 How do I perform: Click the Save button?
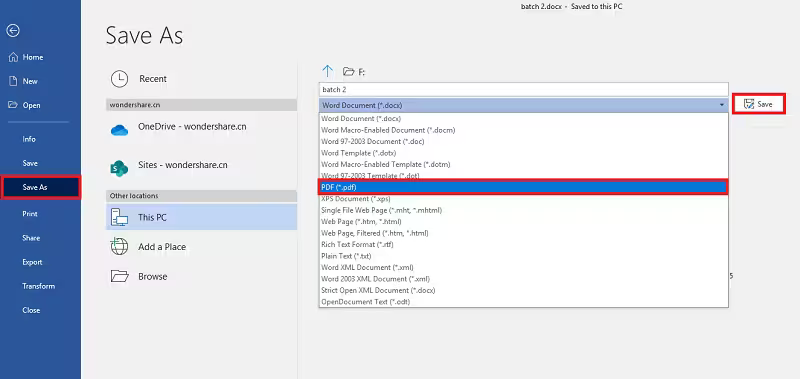click(x=759, y=104)
